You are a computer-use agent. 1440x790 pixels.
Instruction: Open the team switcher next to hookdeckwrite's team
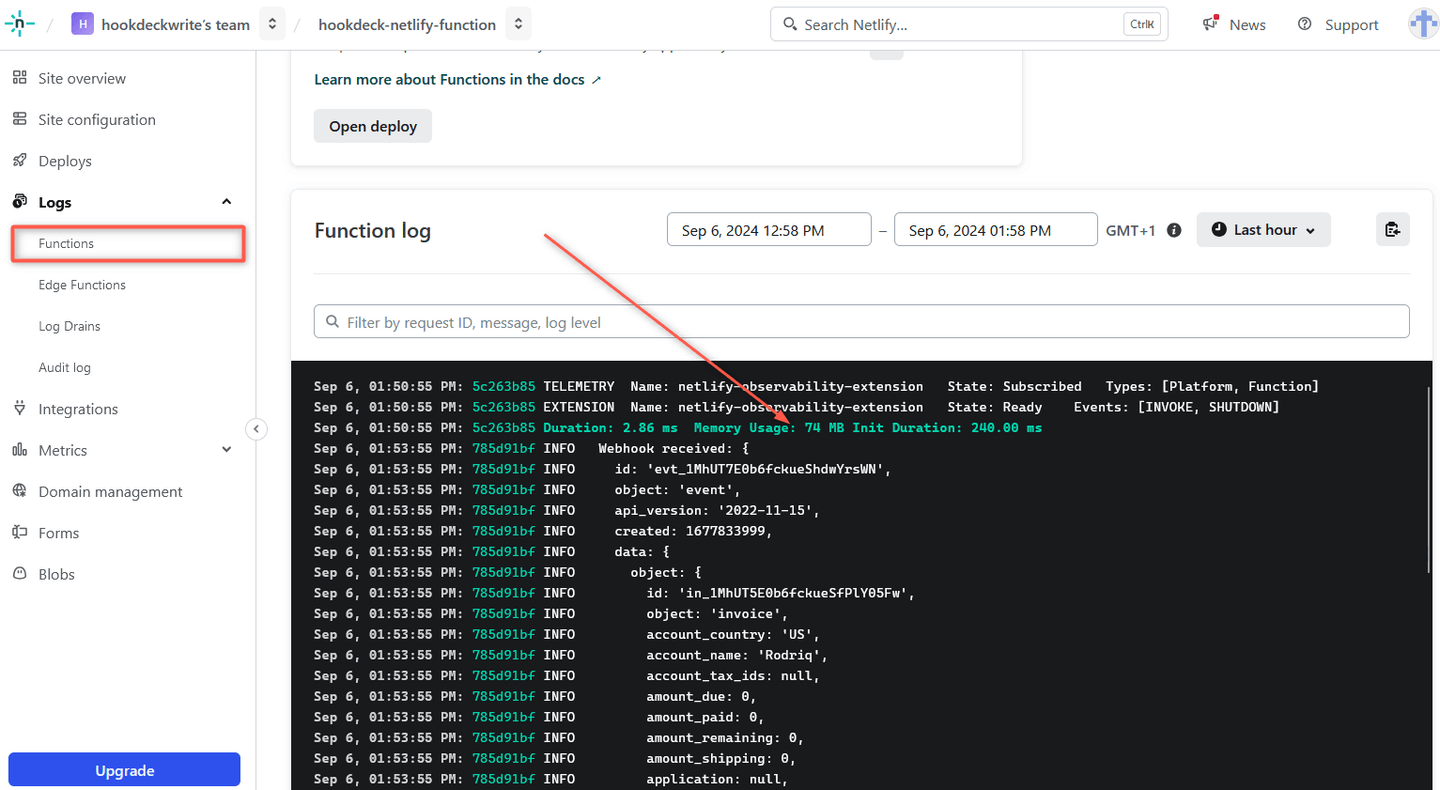(272, 23)
